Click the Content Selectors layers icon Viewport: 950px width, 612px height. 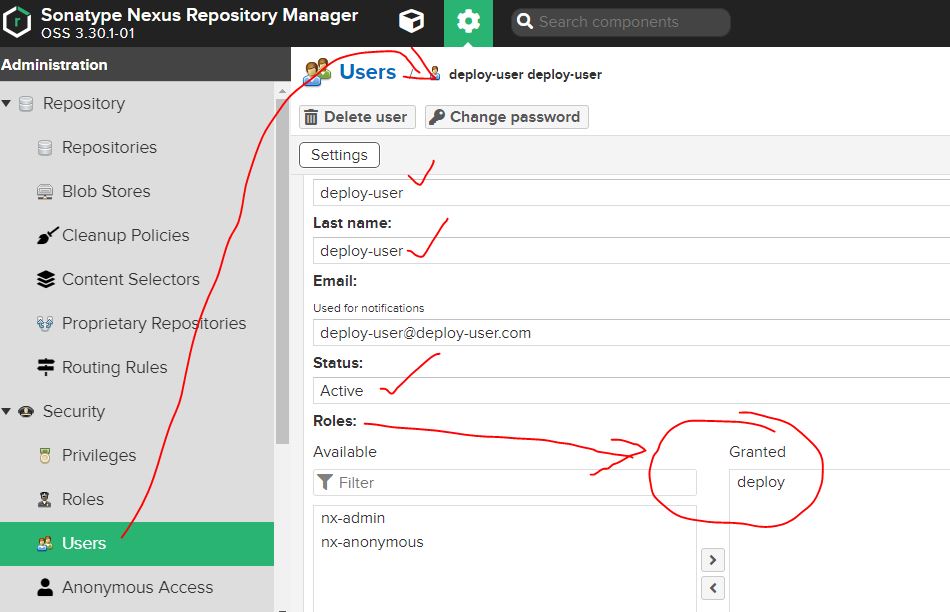pos(45,279)
